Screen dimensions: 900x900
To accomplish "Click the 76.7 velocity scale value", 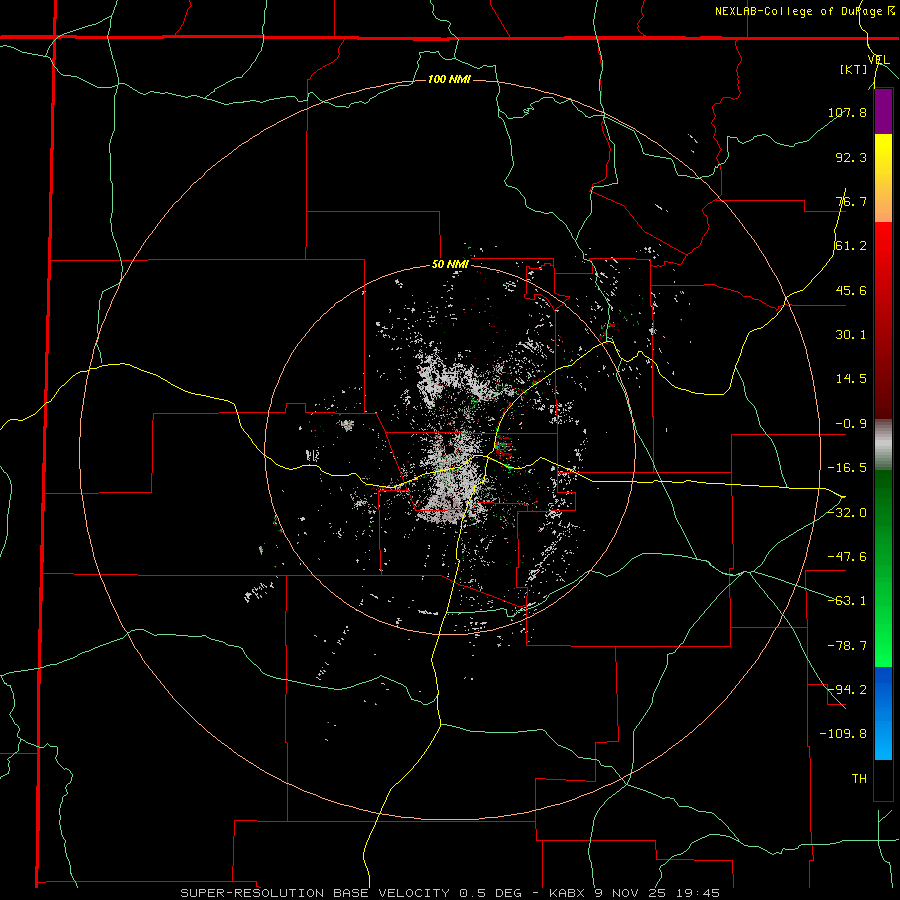I will 851,201.
